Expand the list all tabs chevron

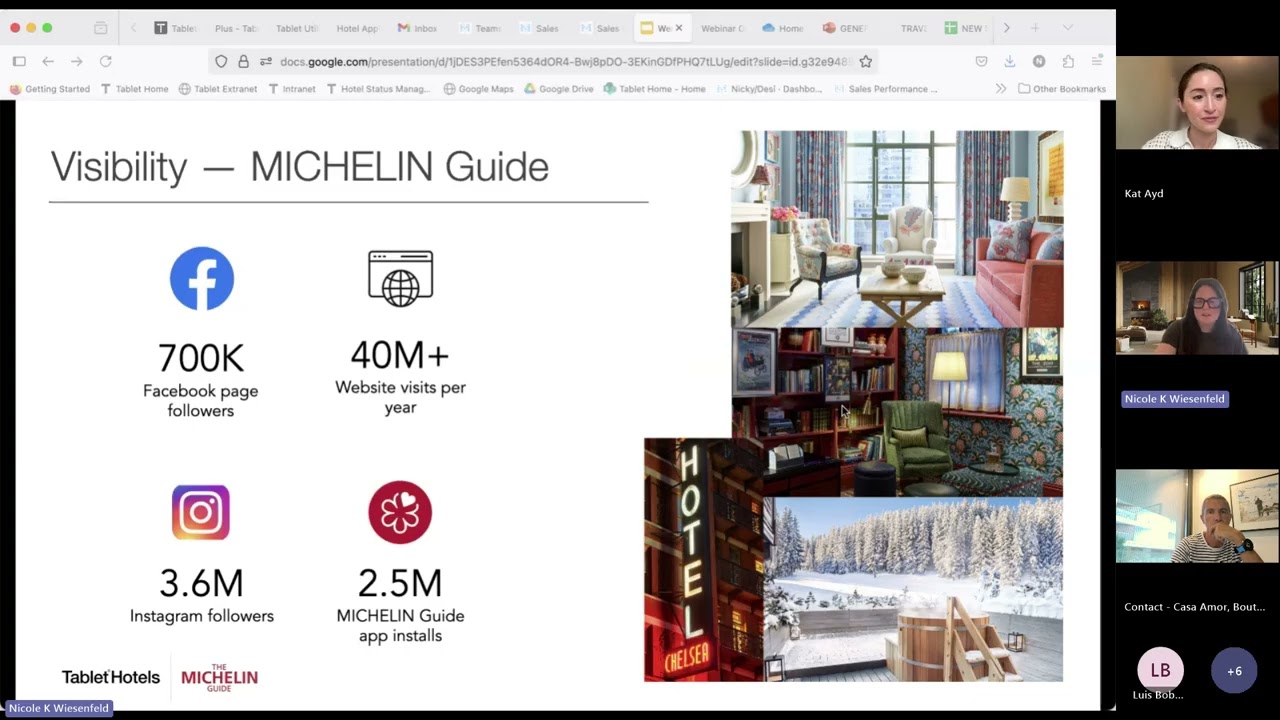pos(1067,28)
